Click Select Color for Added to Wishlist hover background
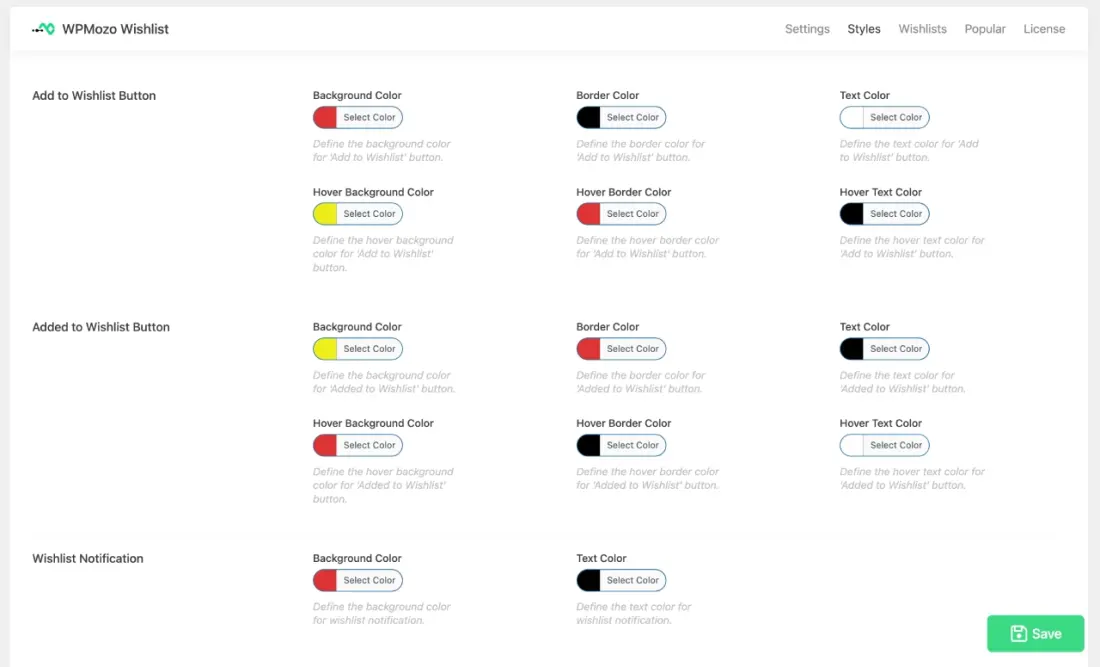Viewport: 1100px width, 667px height. 369,445
